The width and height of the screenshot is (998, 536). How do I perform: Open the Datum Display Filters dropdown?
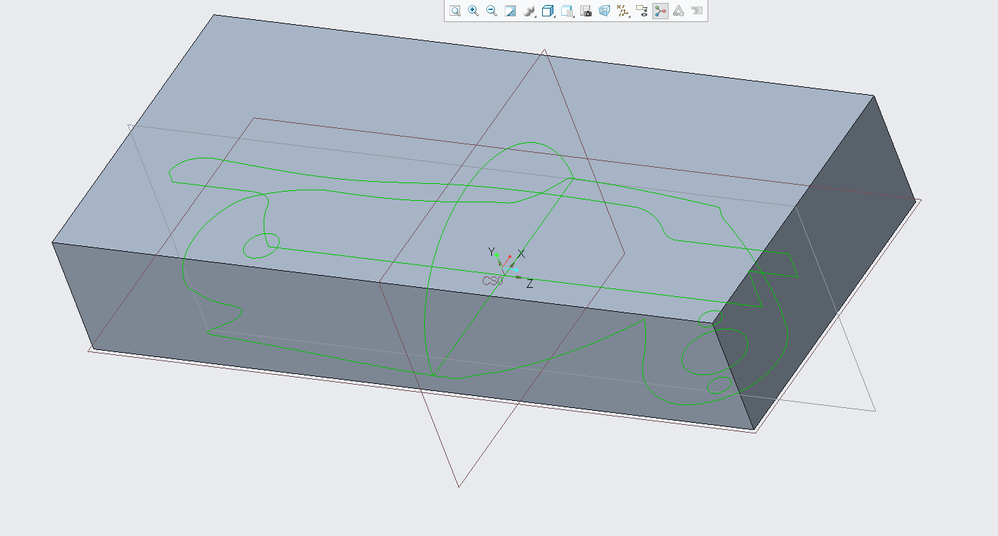pos(623,11)
